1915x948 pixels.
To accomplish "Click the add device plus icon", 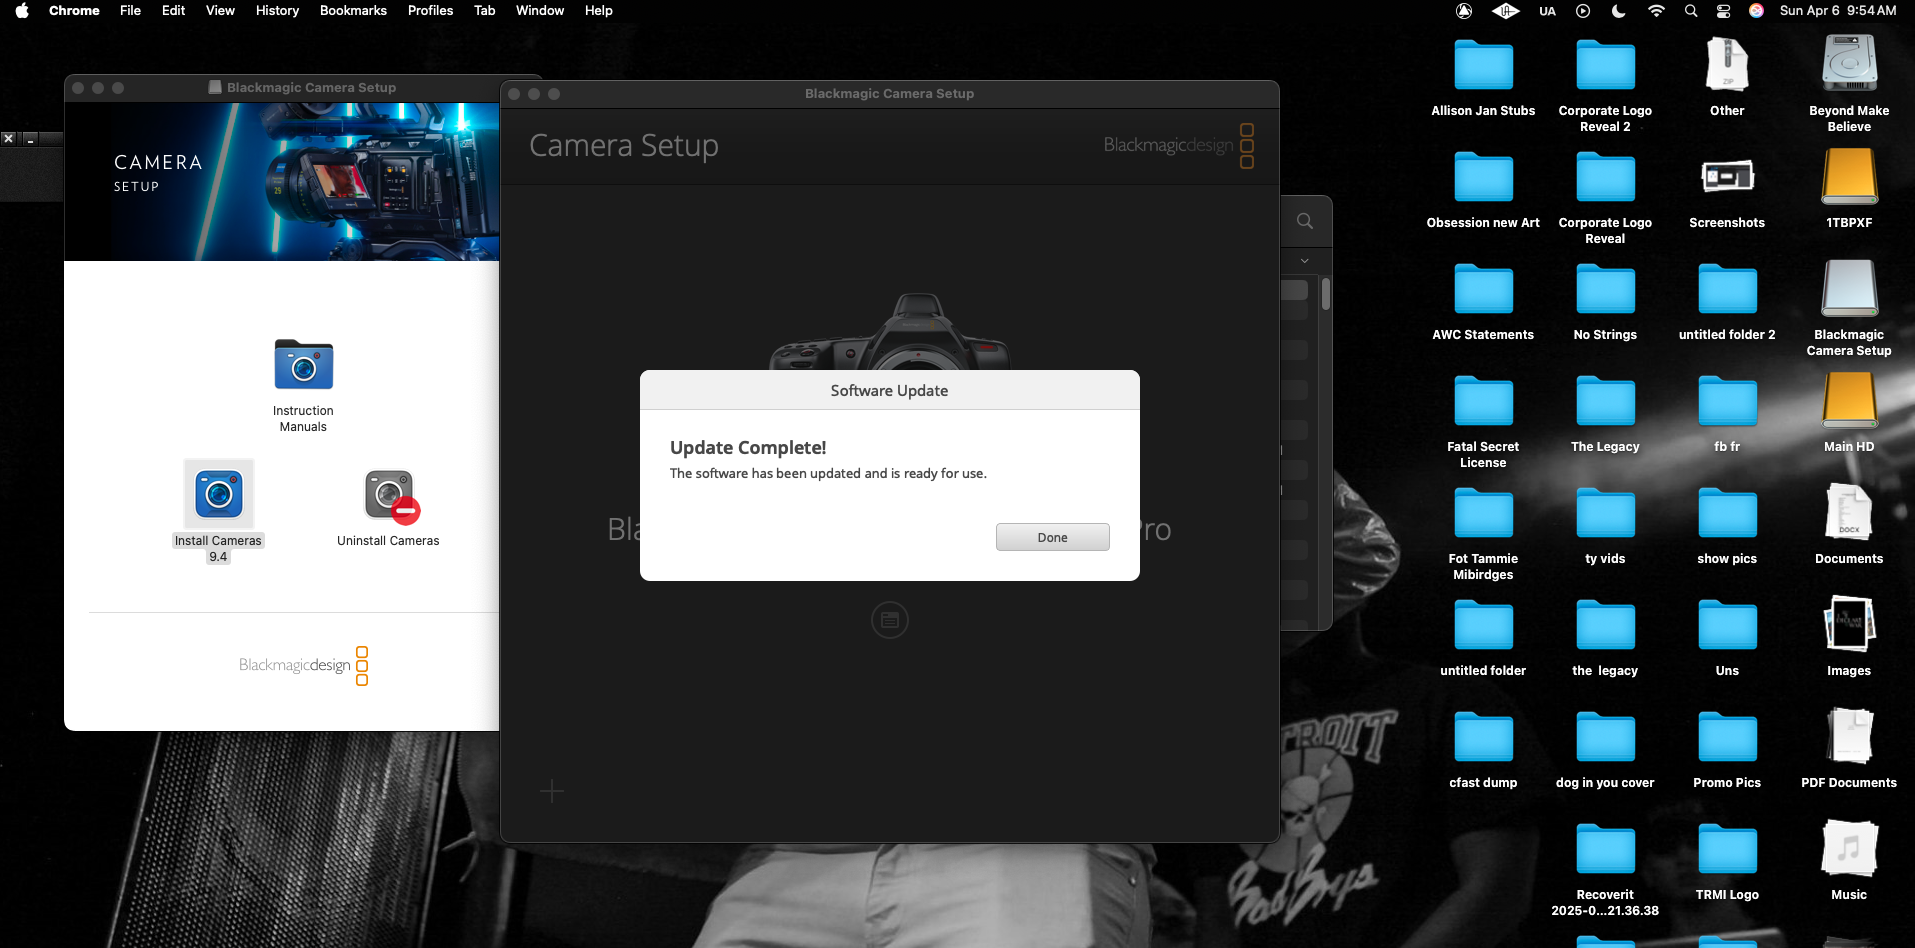I will [552, 791].
